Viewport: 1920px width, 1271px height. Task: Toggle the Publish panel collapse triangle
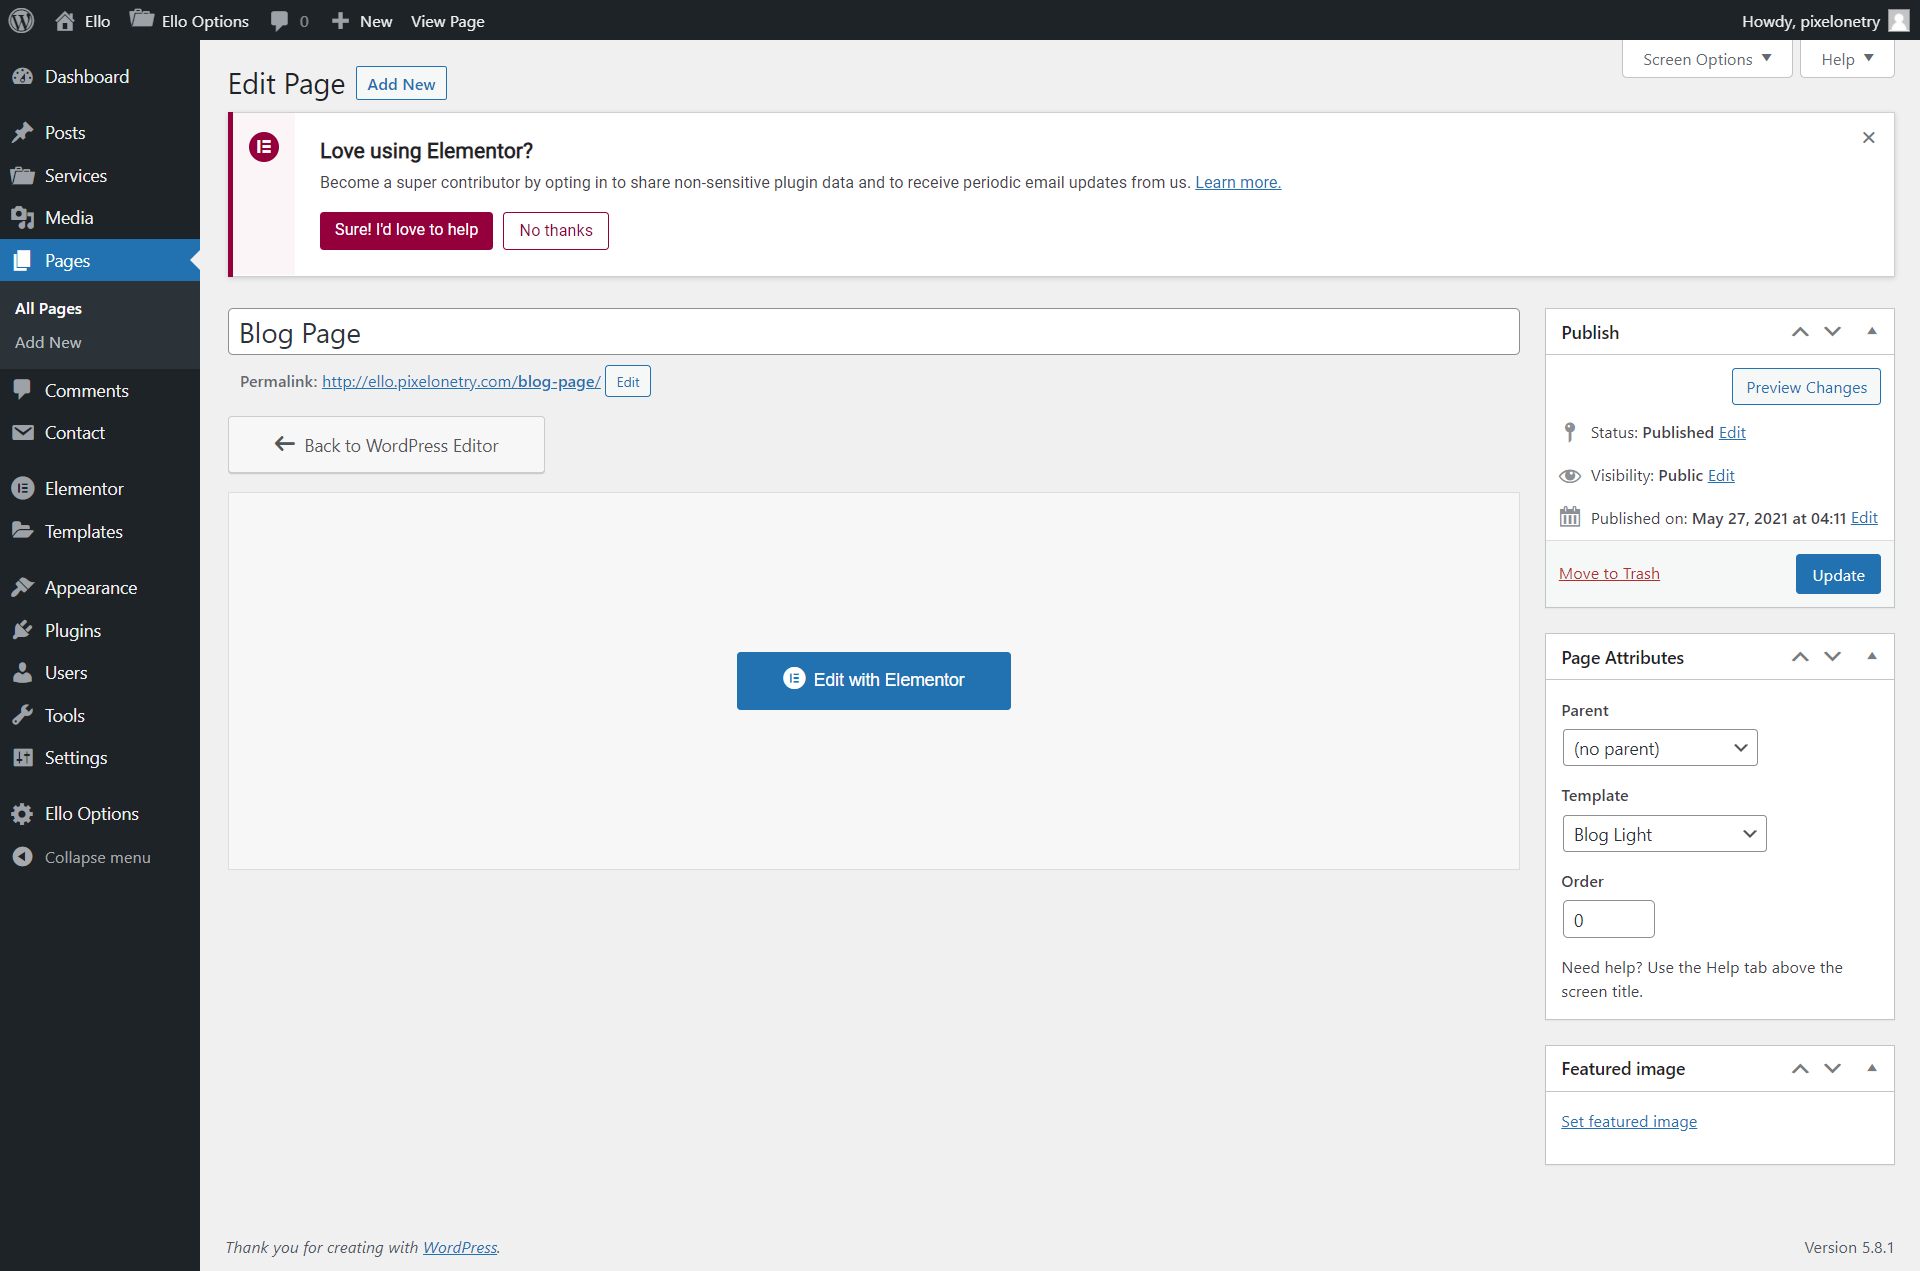[1872, 332]
